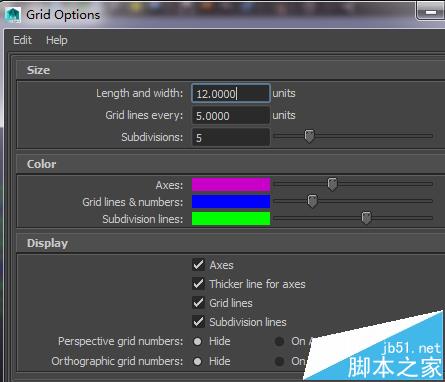Minimize the Grid Options window
The height and width of the screenshot is (382, 445).
[431, 12]
